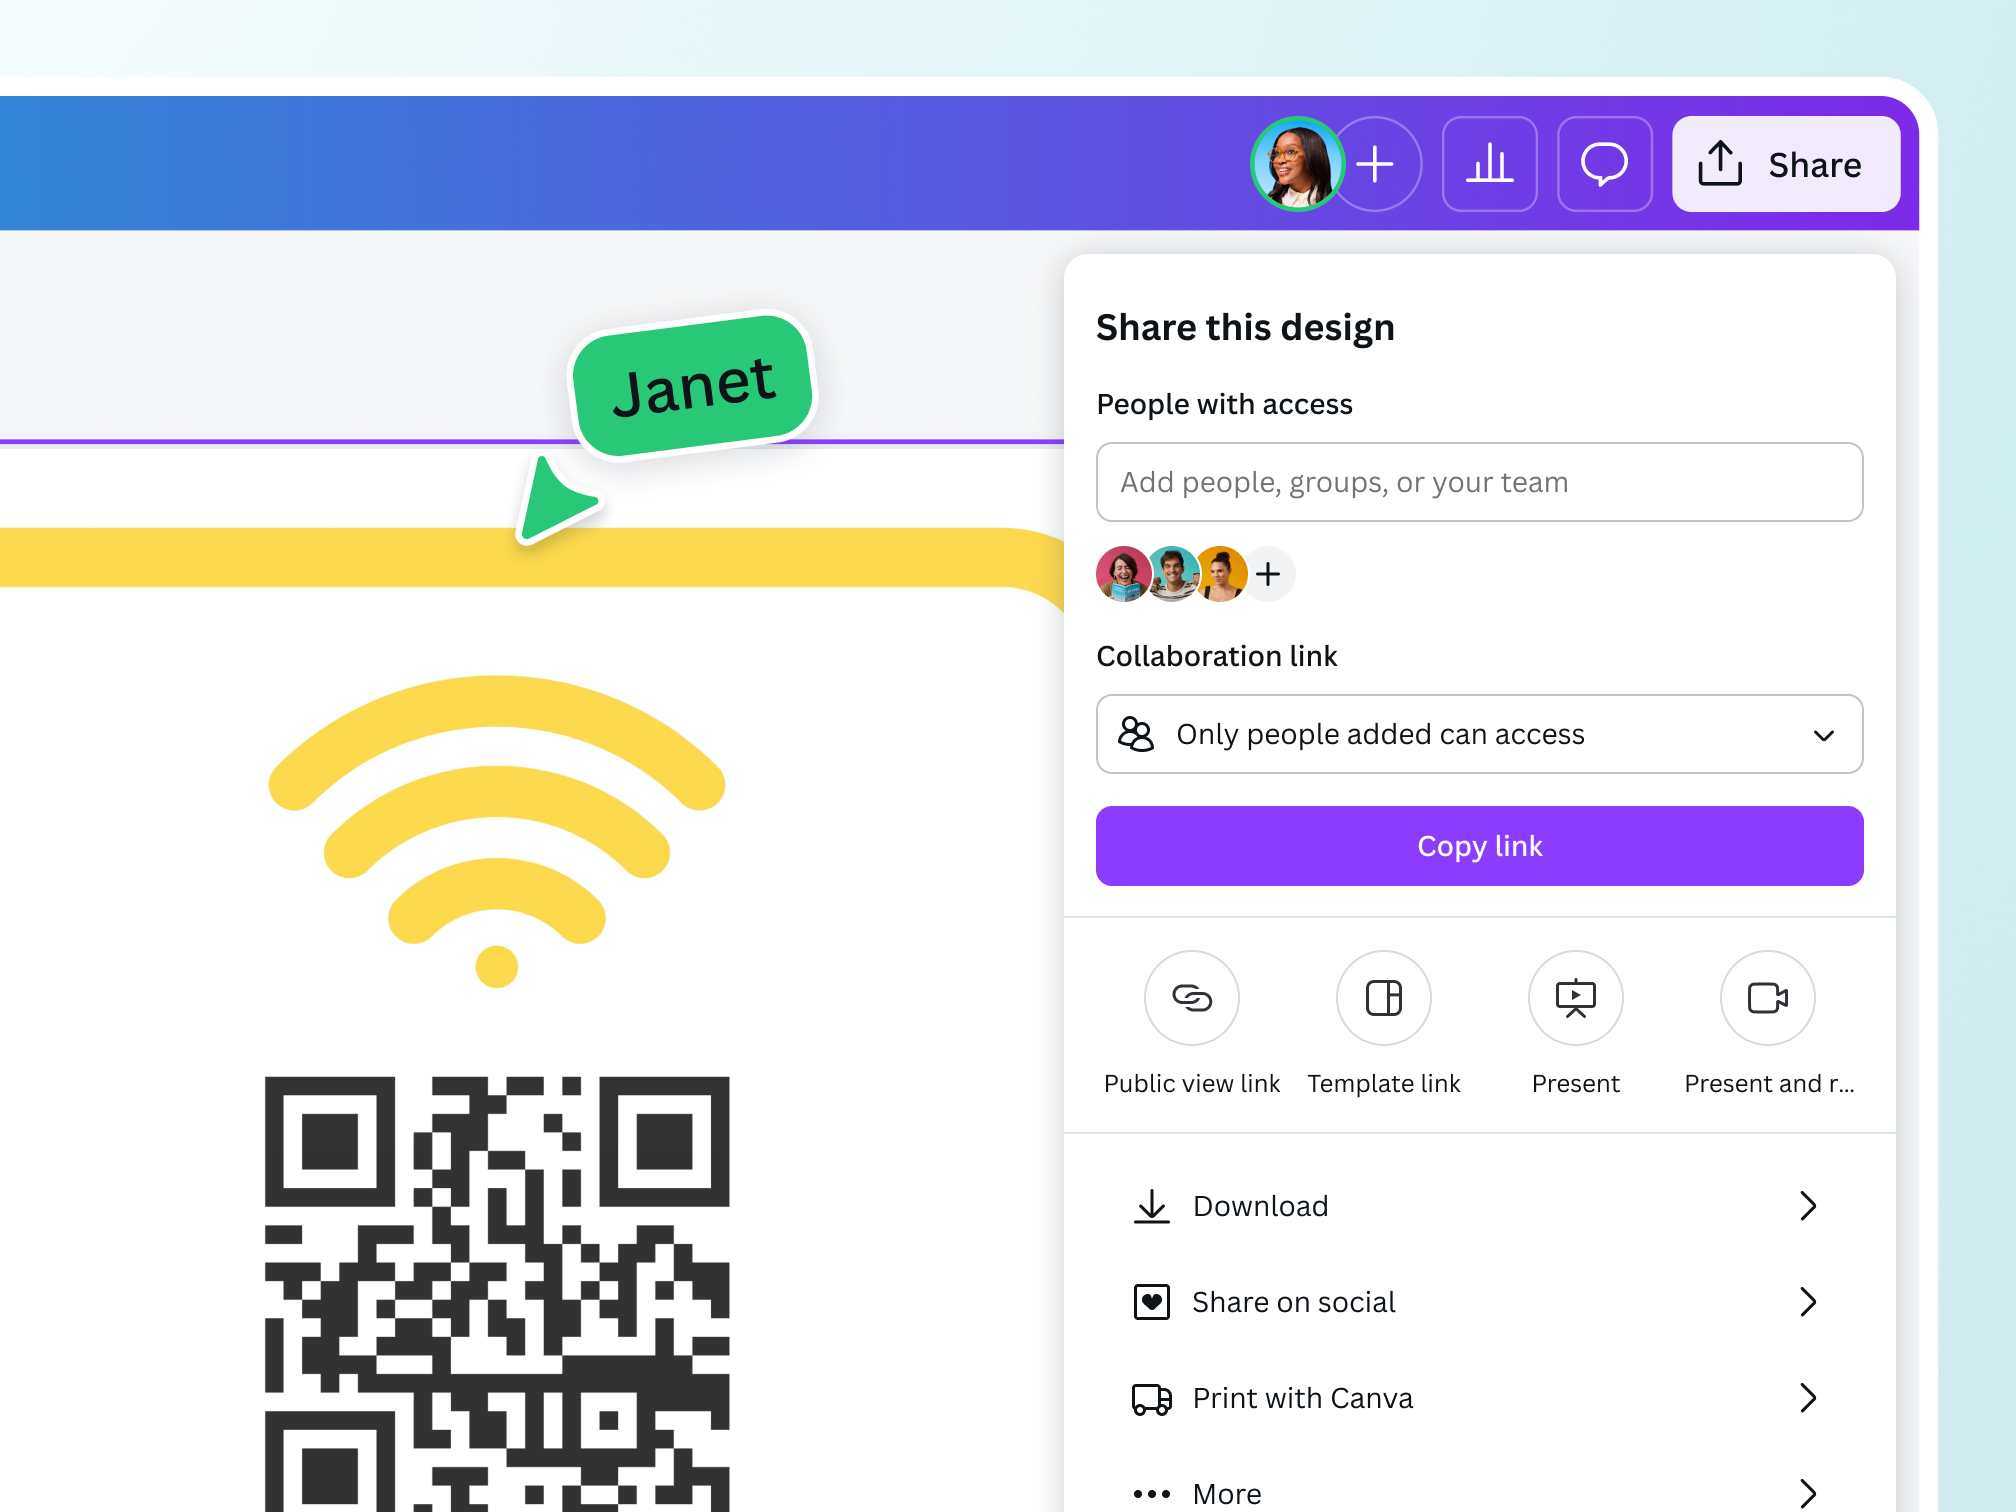Click the Print with Canva truck icon
The height and width of the screenshot is (1512, 2016).
pos(1151,1399)
